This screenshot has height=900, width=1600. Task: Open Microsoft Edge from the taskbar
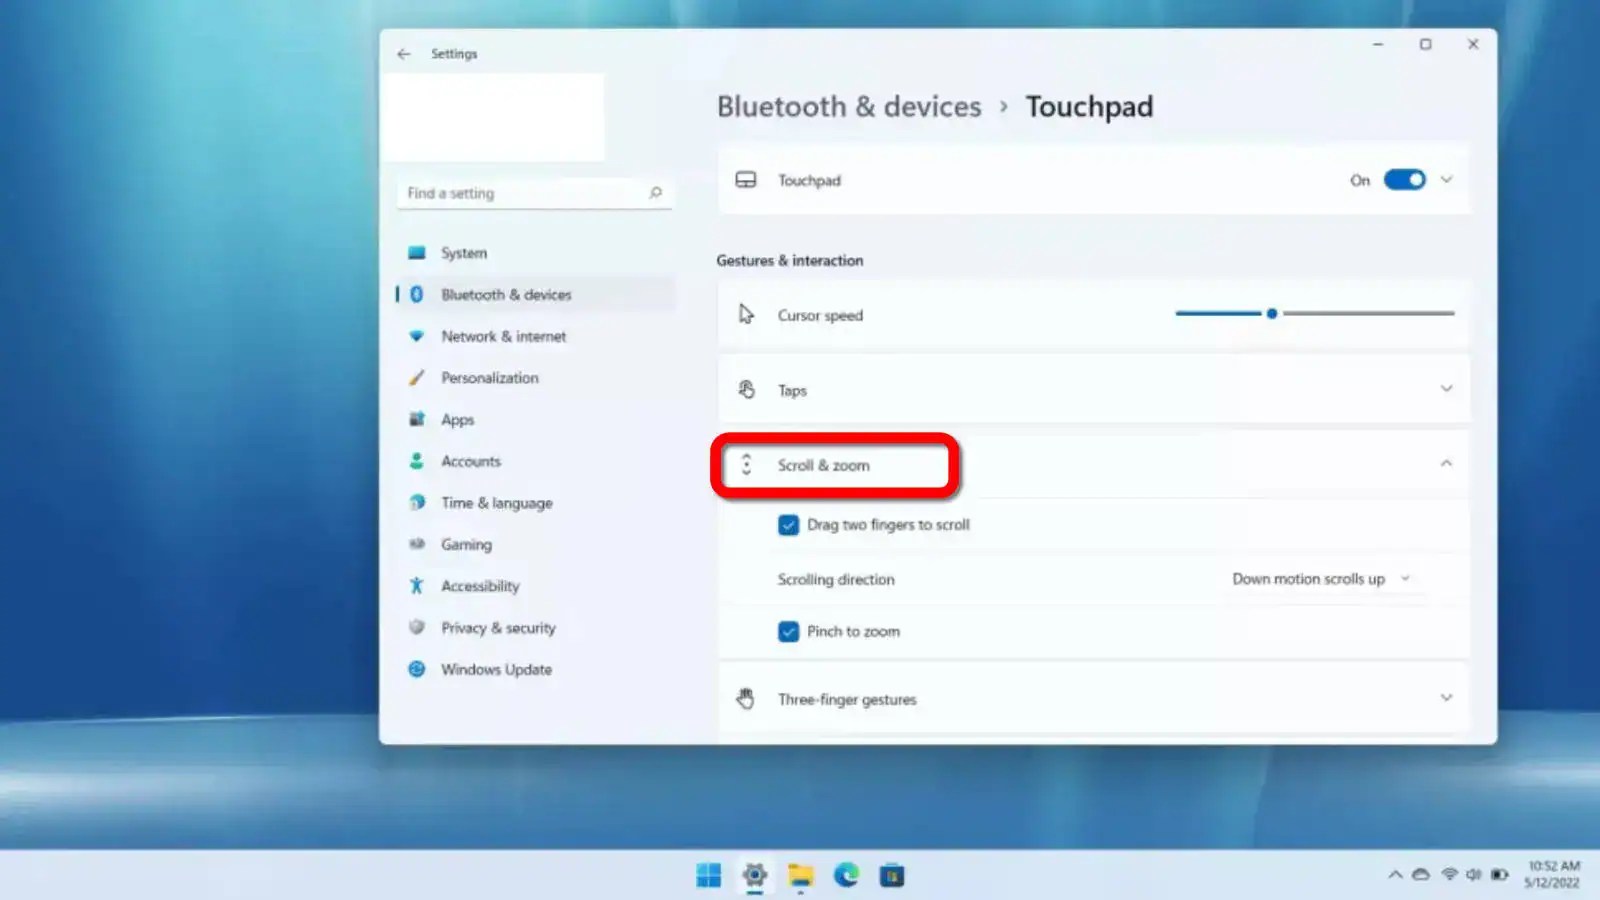845,875
